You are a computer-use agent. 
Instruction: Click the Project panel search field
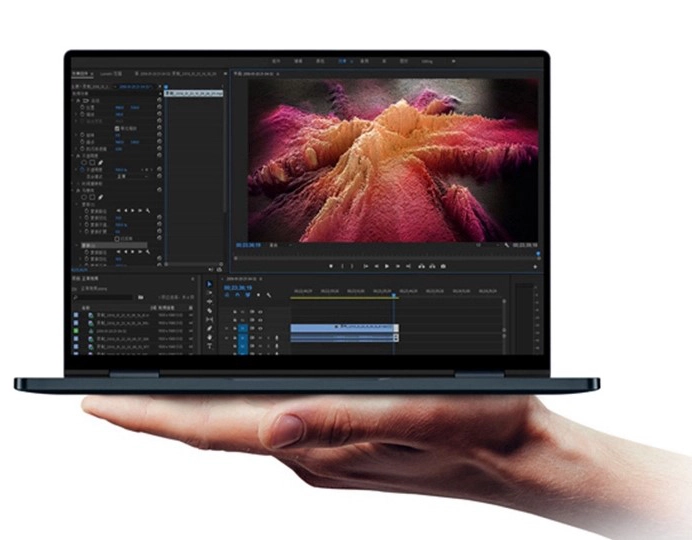[103, 297]
